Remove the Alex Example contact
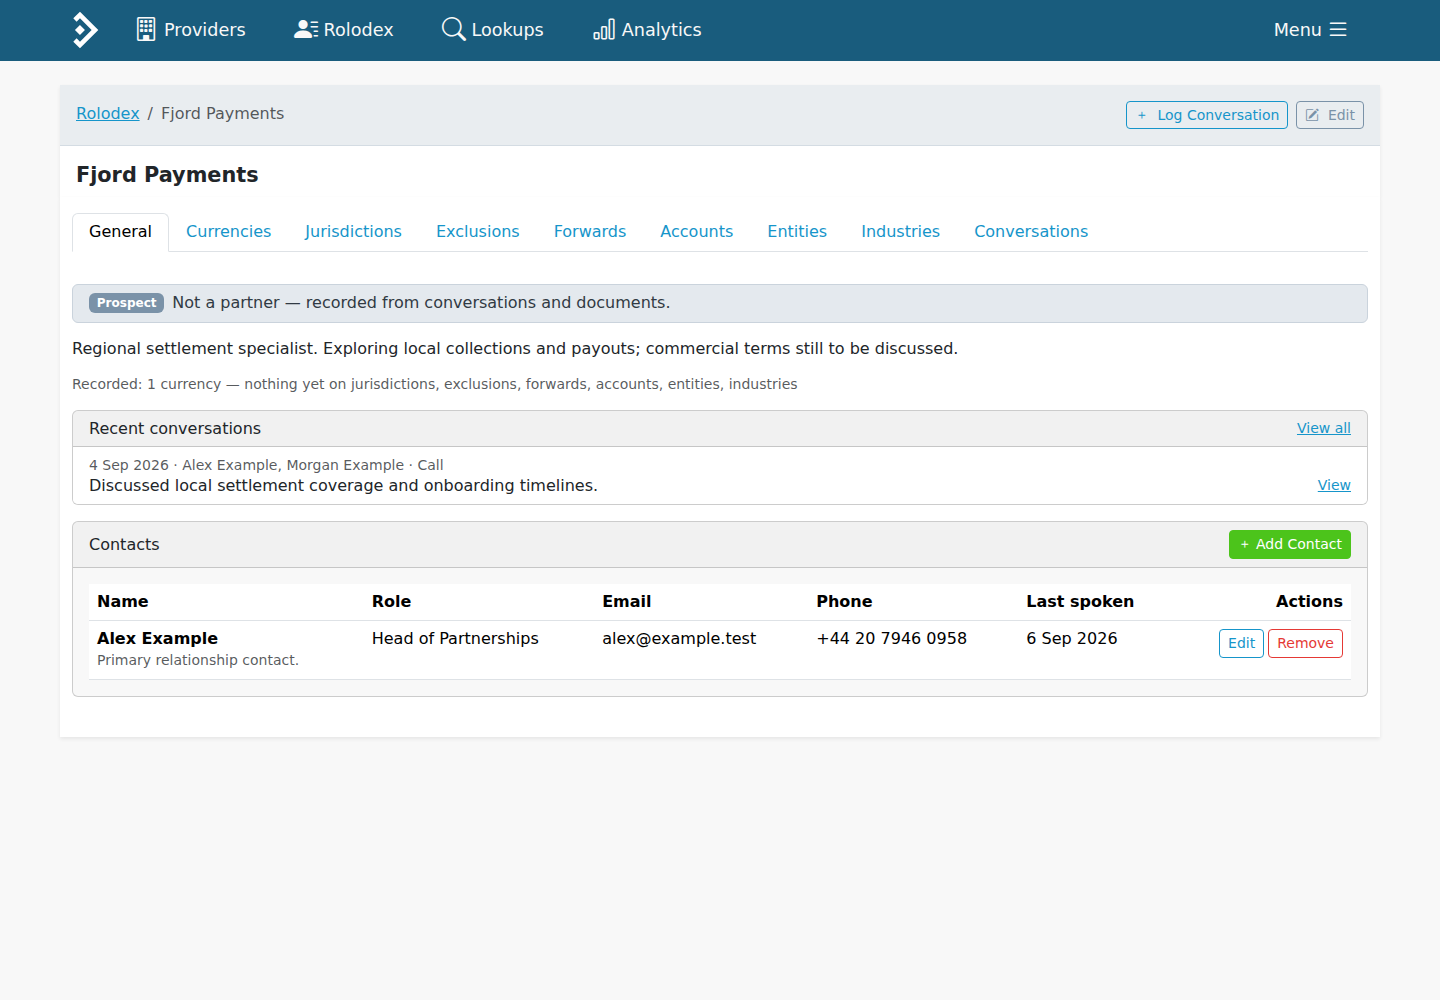The image size is (1440, 1000). tap(1305, 643)
